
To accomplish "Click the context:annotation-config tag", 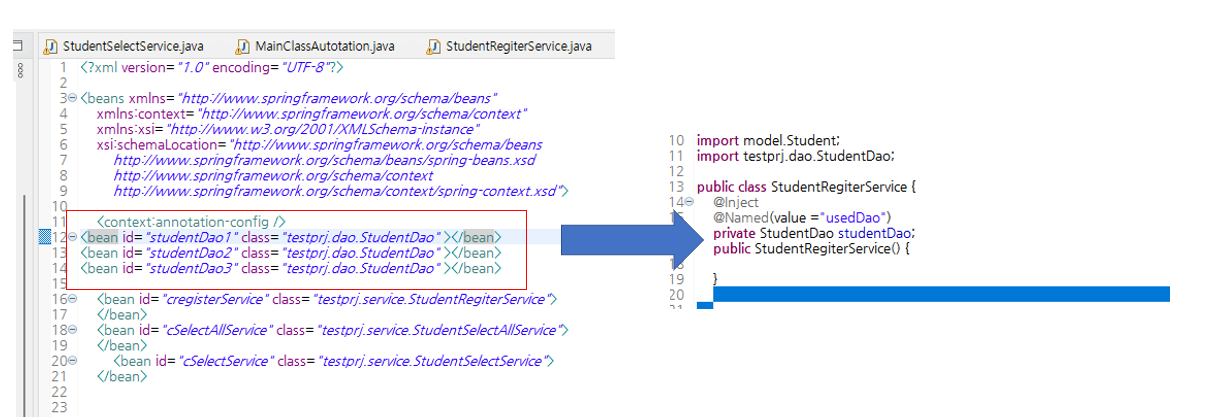I will pos(192,221).
